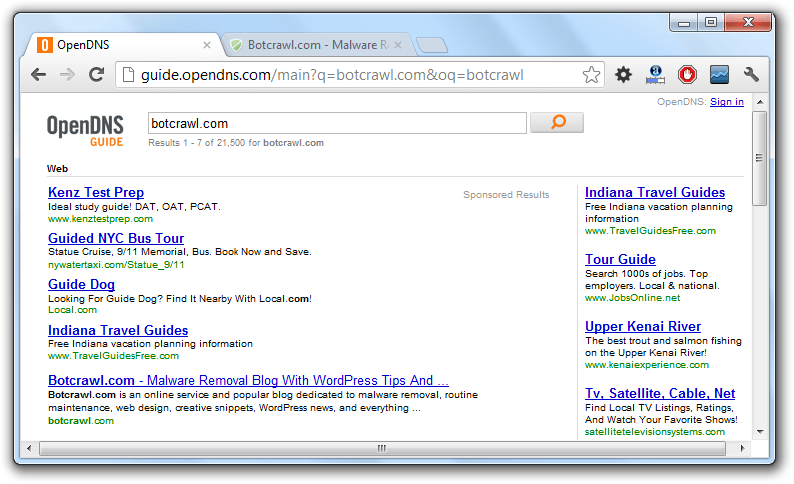Click the horizontal scrollbar left arrow
The height and width of the screenshot is (484, 794).
point(29,448)
